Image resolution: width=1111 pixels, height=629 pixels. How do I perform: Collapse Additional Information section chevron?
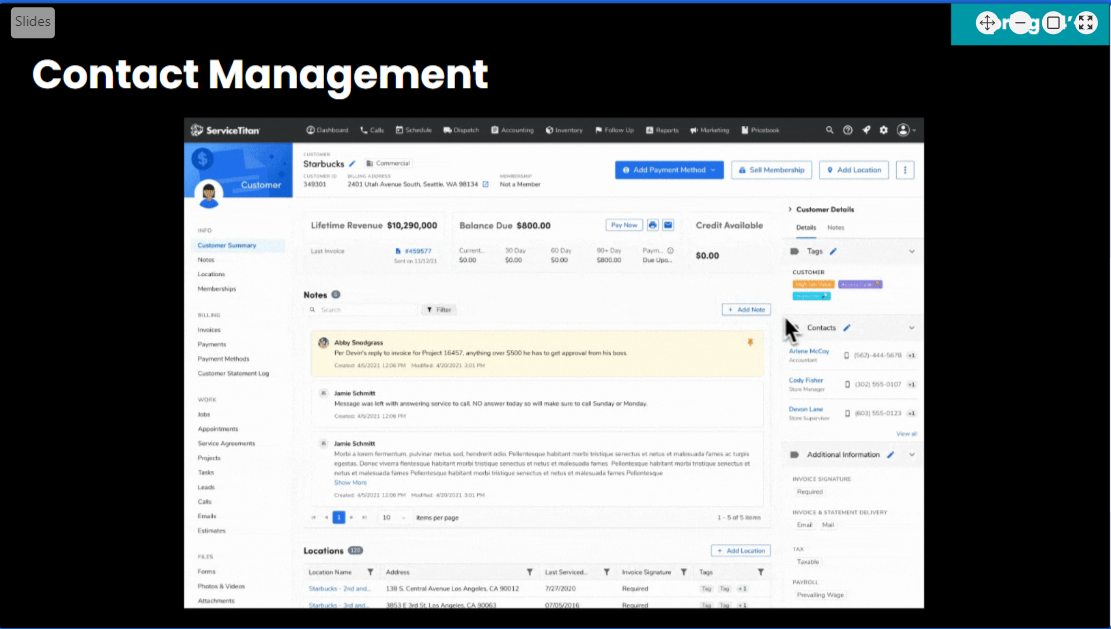pos(912,455)
